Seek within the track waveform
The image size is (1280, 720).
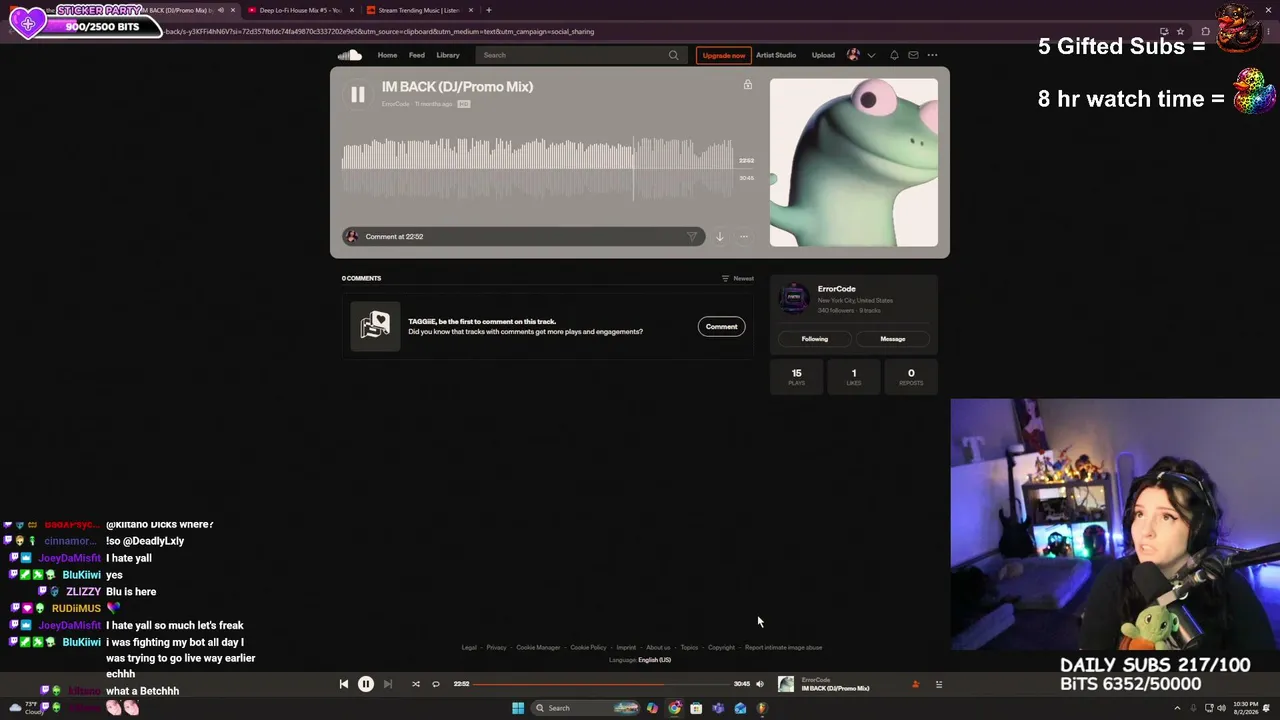(538, 169)
